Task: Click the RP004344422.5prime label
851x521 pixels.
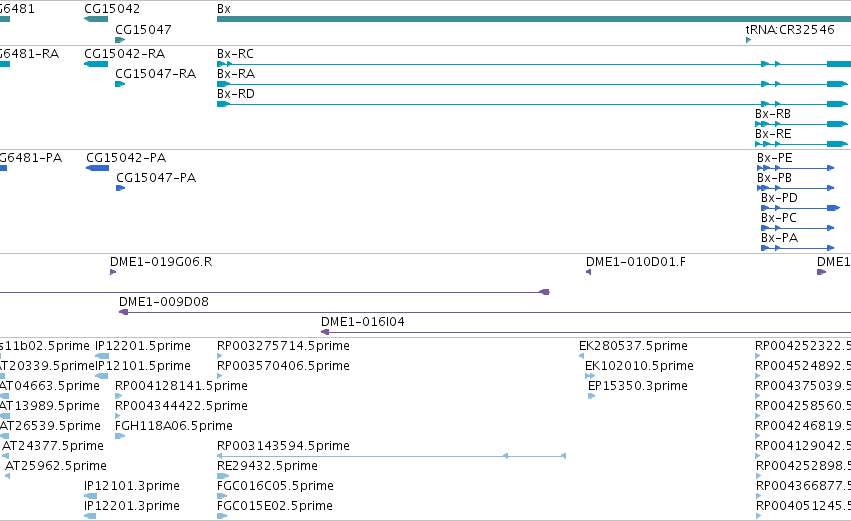Action: coord(181,406)
